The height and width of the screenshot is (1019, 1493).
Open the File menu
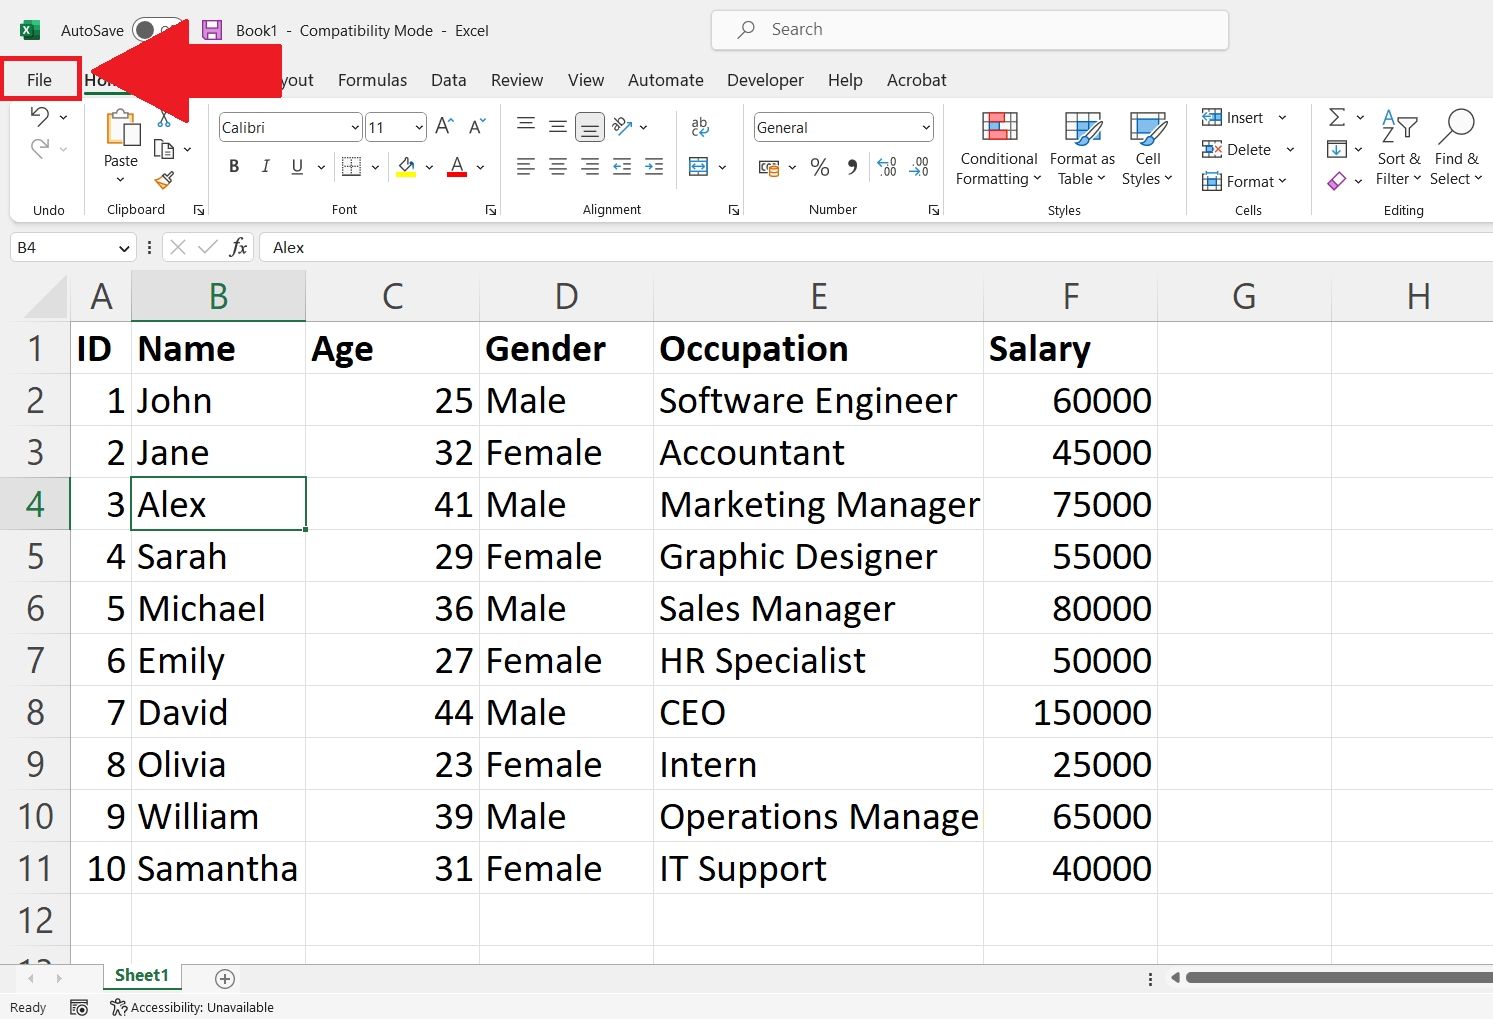pyautogui.click(x=40, y=79)
